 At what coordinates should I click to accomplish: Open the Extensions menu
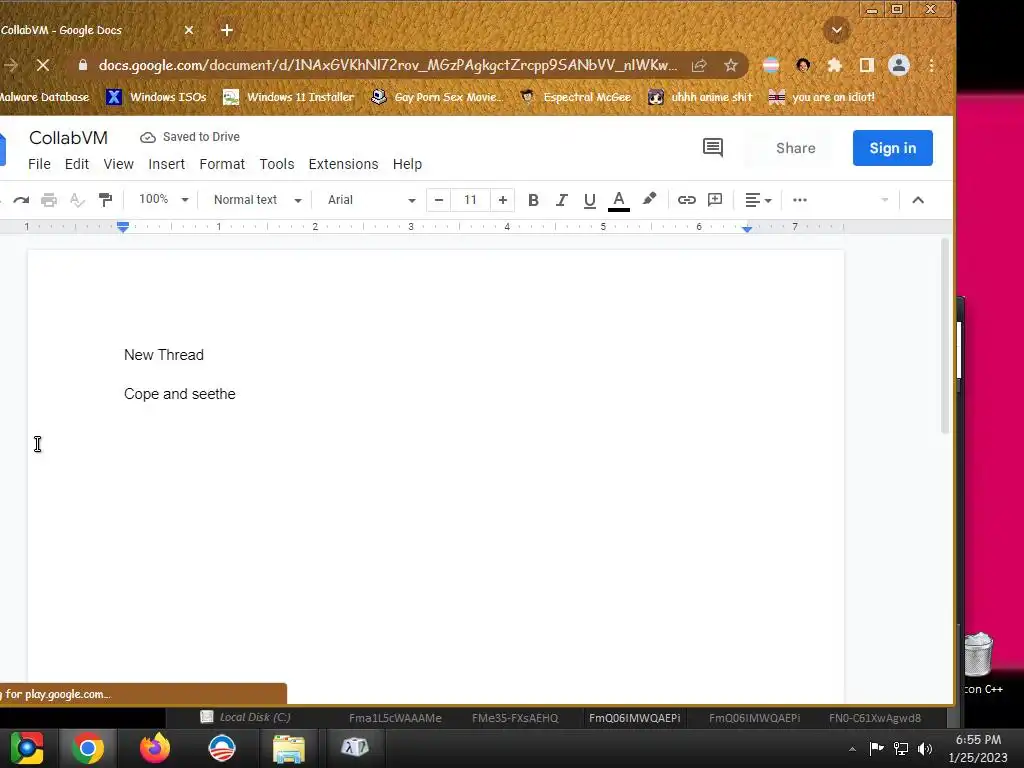tap(344, 164)
